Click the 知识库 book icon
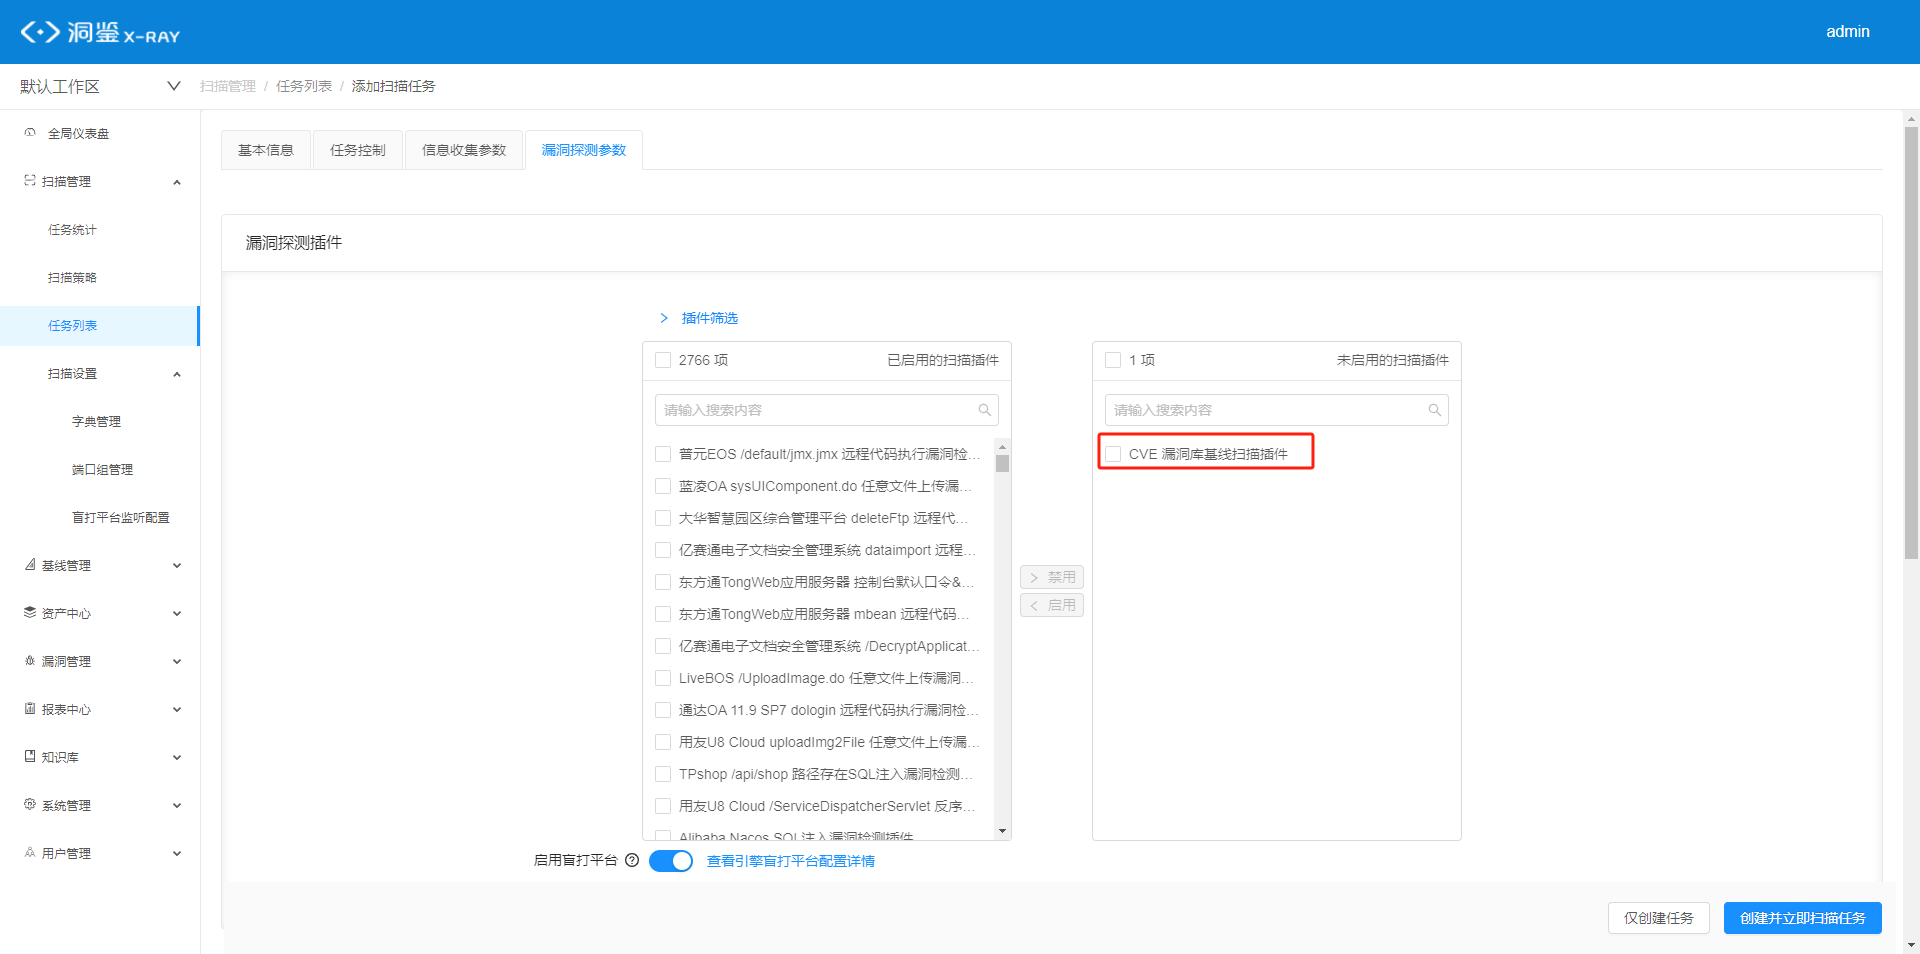1920x954 pixels. point(30,757)
